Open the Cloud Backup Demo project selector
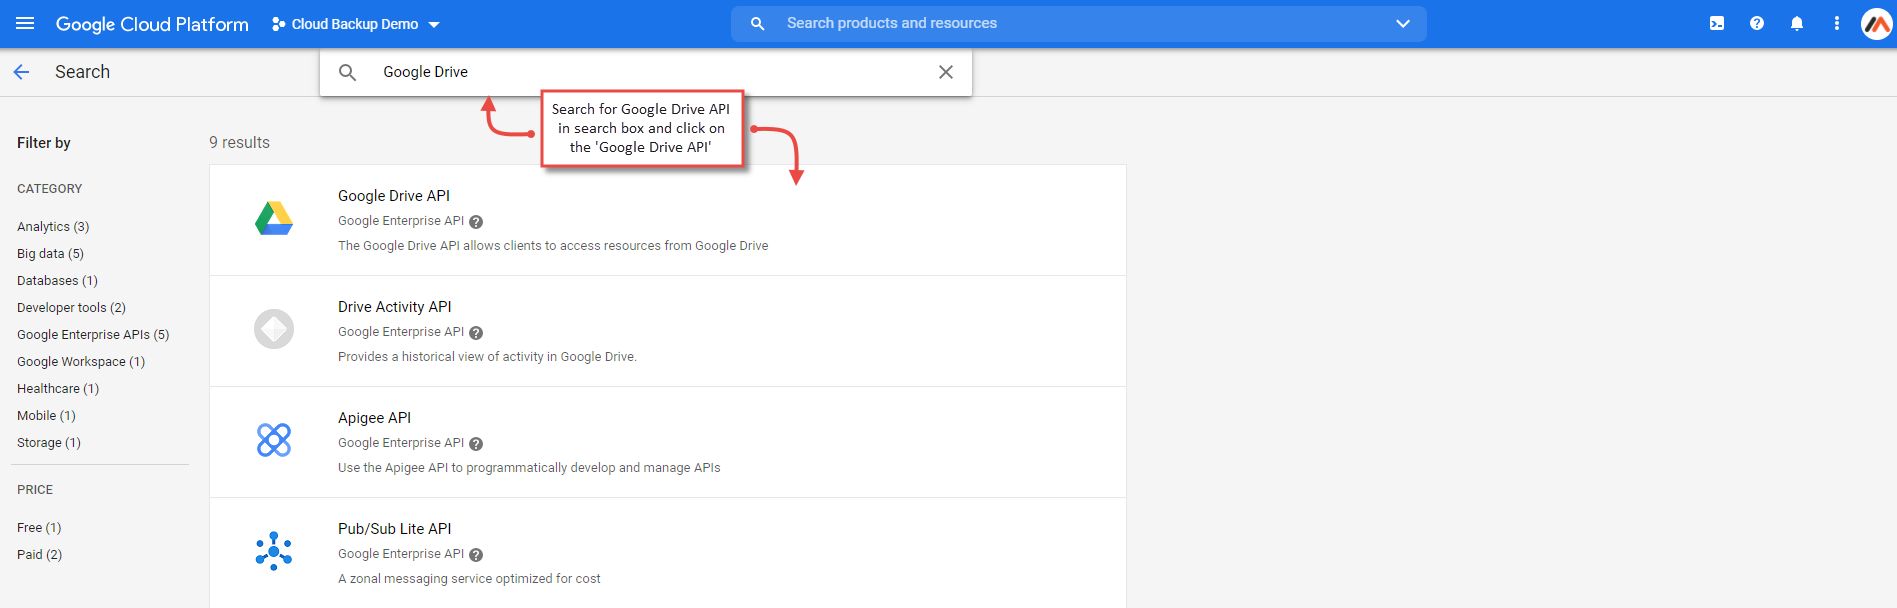Image resolution: width=1897 pixels, height=608 pixels. 356,24
